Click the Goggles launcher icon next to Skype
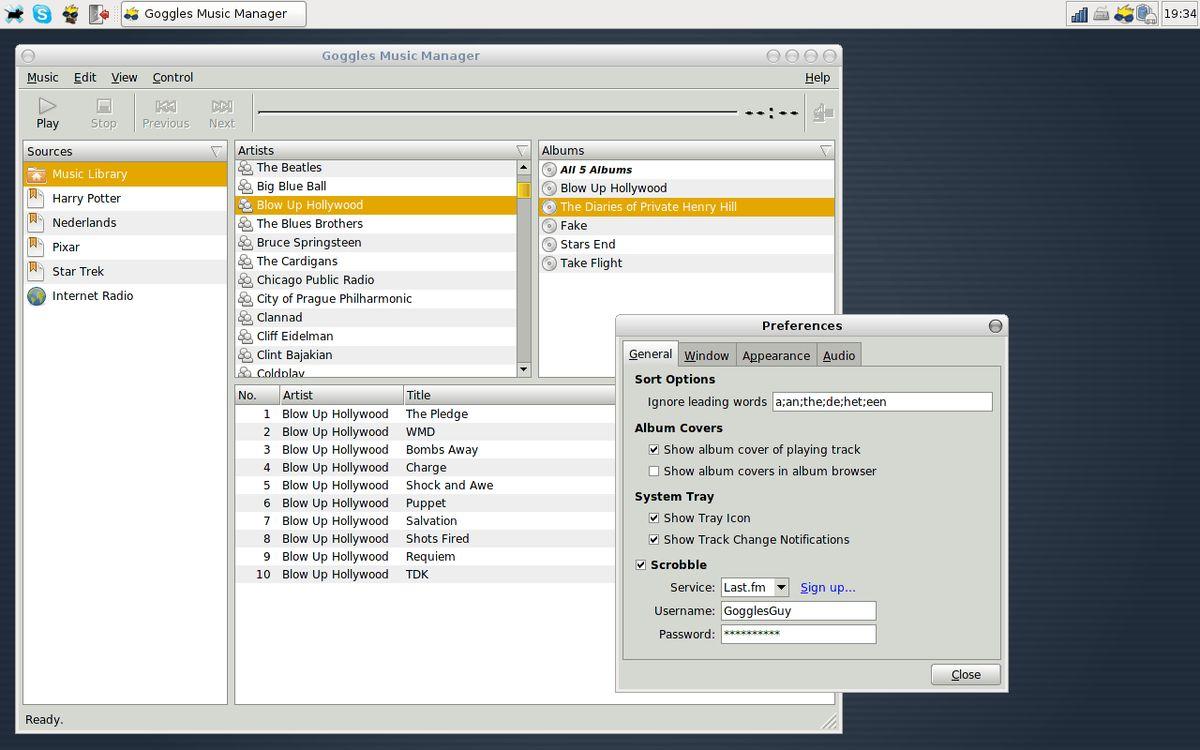 [x=69, y=14]
